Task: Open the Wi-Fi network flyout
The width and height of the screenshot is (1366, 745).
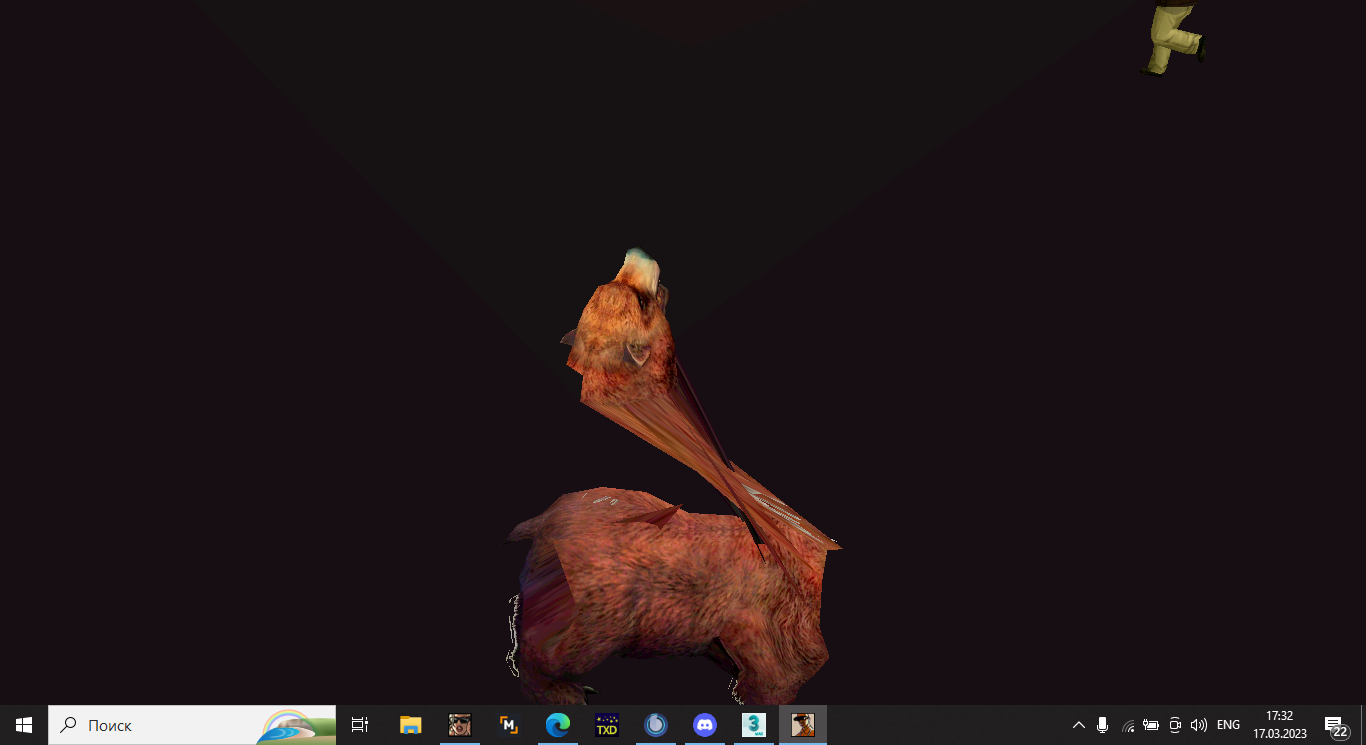Action: coord(1127,726)
